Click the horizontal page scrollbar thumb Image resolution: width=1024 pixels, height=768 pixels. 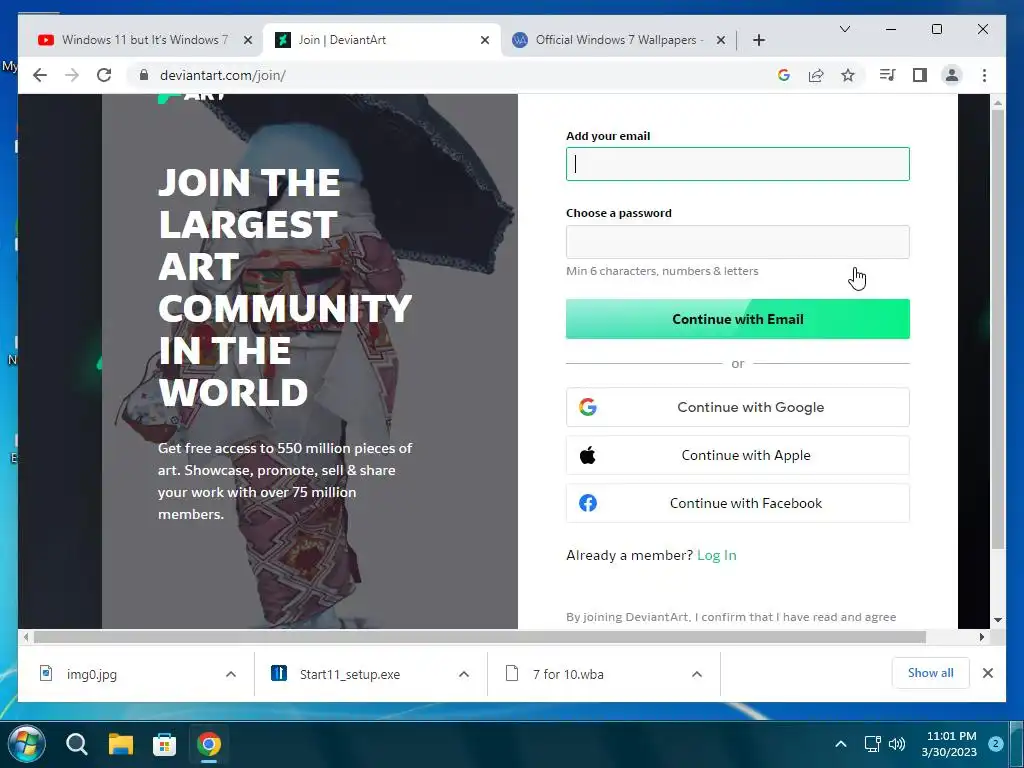479,637
